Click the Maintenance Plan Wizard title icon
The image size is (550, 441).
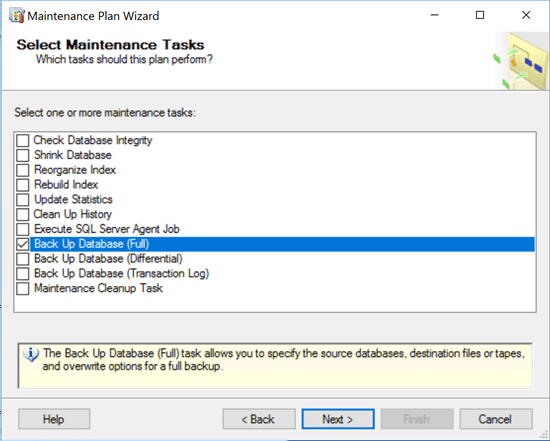[17, 15]
